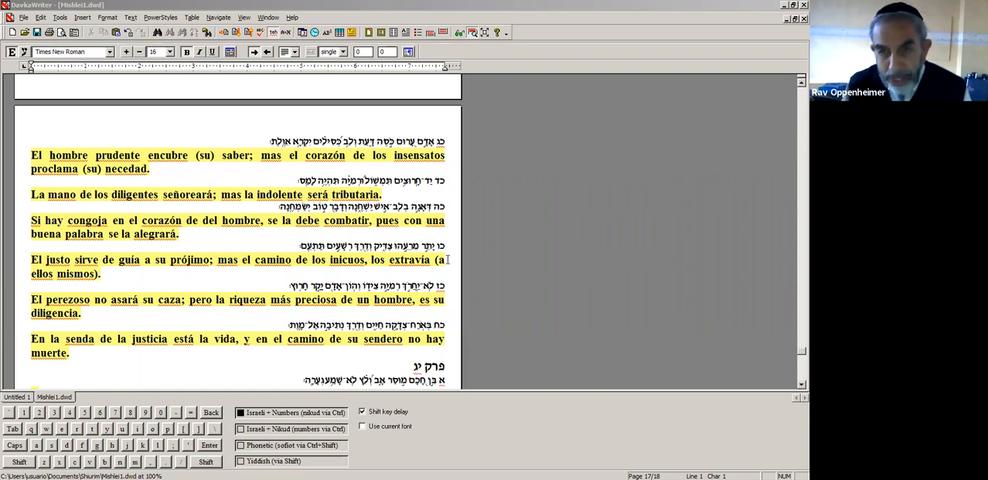The height and width of the screenshot is (480, 988).
Task: Click the on-screen q key
Action: coord(31,429)
